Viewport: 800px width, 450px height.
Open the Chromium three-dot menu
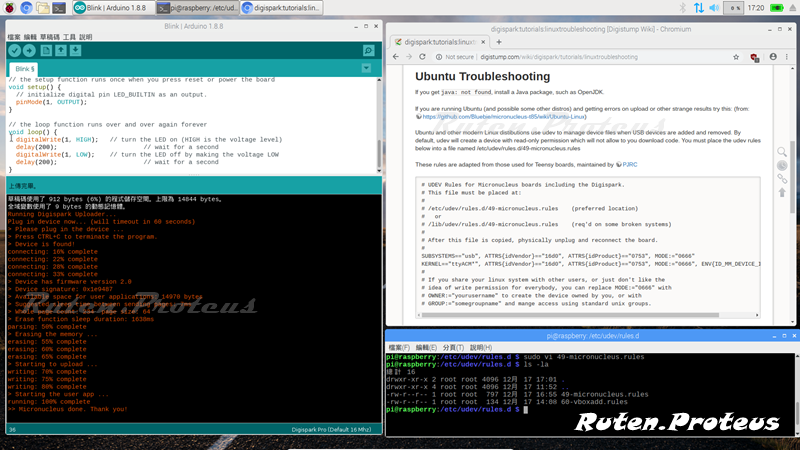787,57
